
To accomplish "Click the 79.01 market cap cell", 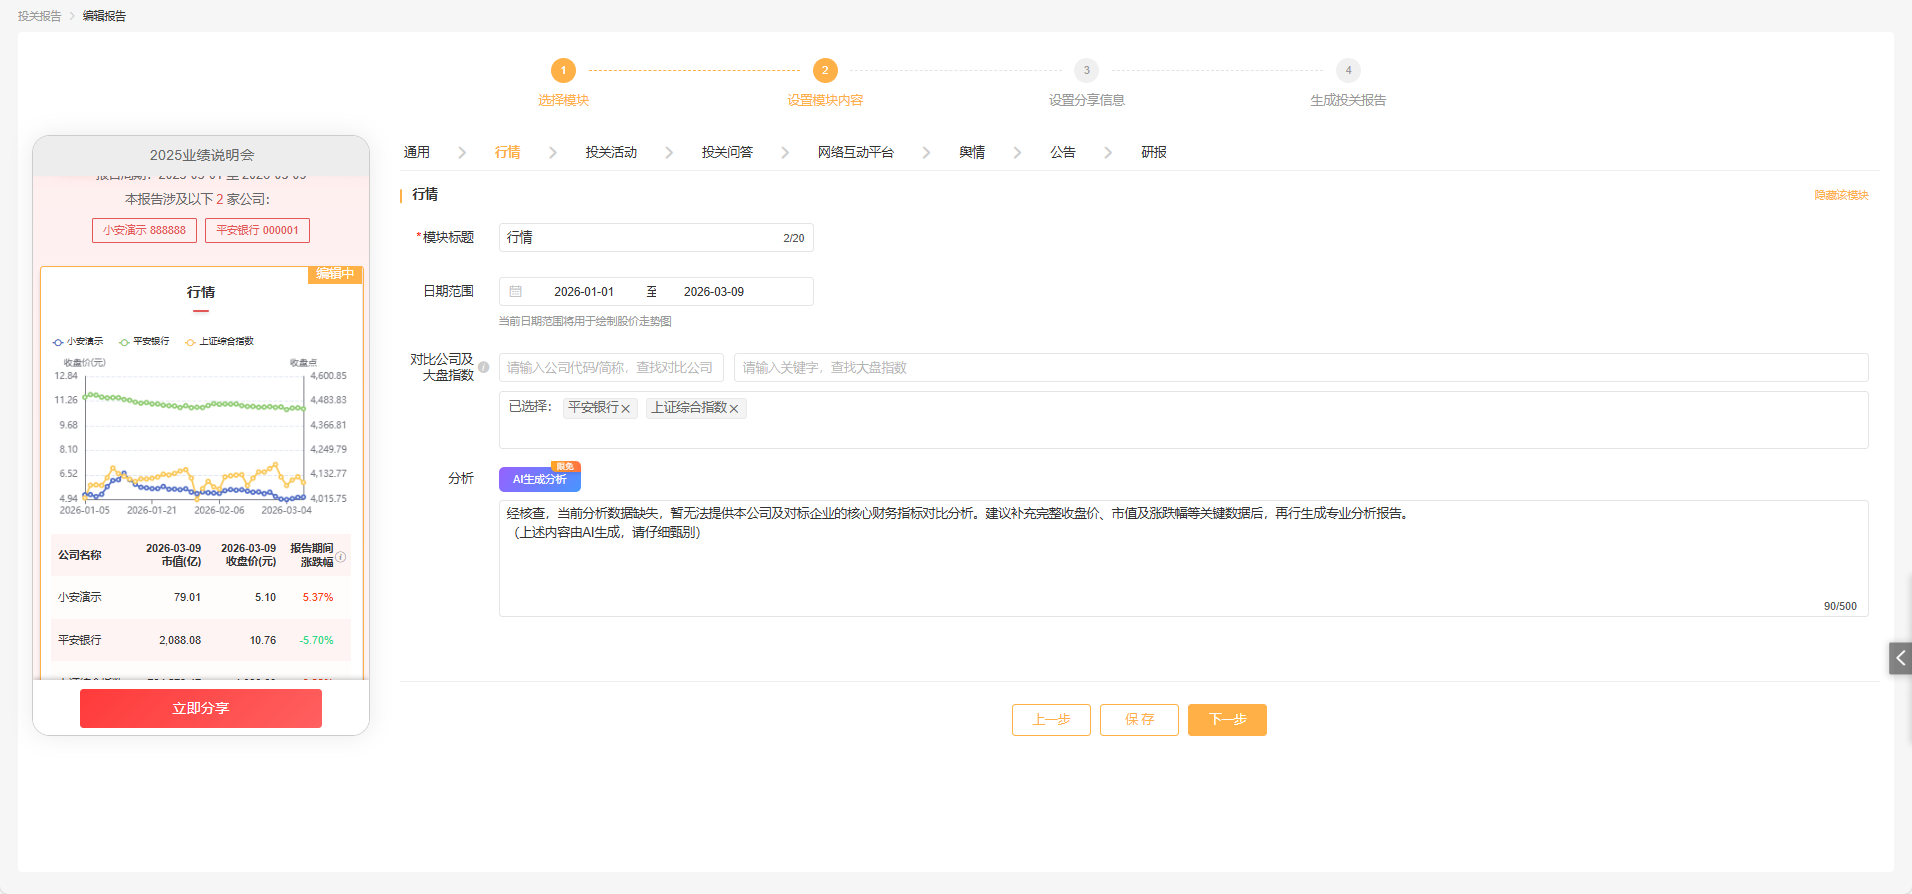I will (x=187, y=597).
